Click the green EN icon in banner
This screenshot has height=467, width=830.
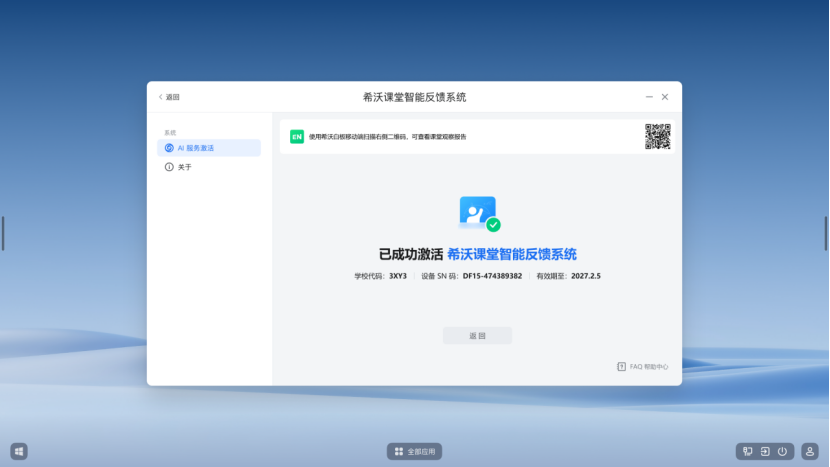click(297, 137)
